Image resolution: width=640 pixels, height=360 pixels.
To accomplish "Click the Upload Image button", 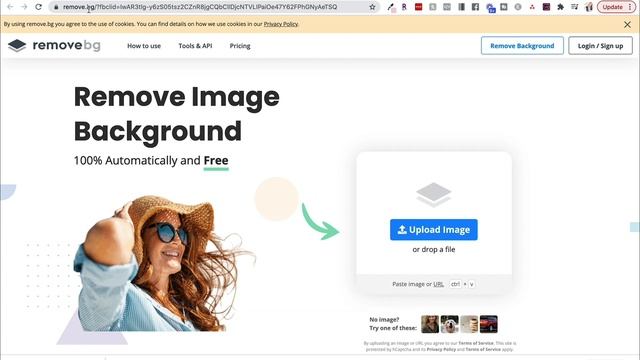I will coord(433,230).
